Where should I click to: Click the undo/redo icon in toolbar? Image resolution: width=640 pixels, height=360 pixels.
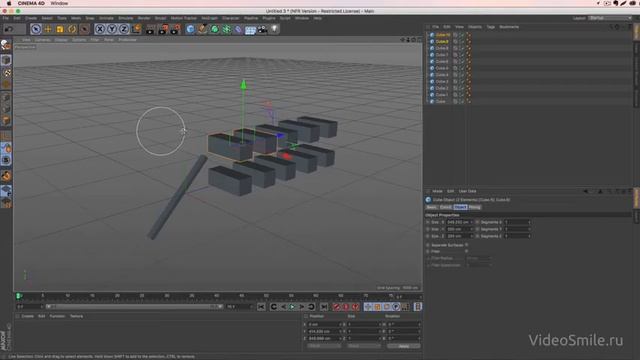click(9, 29)
